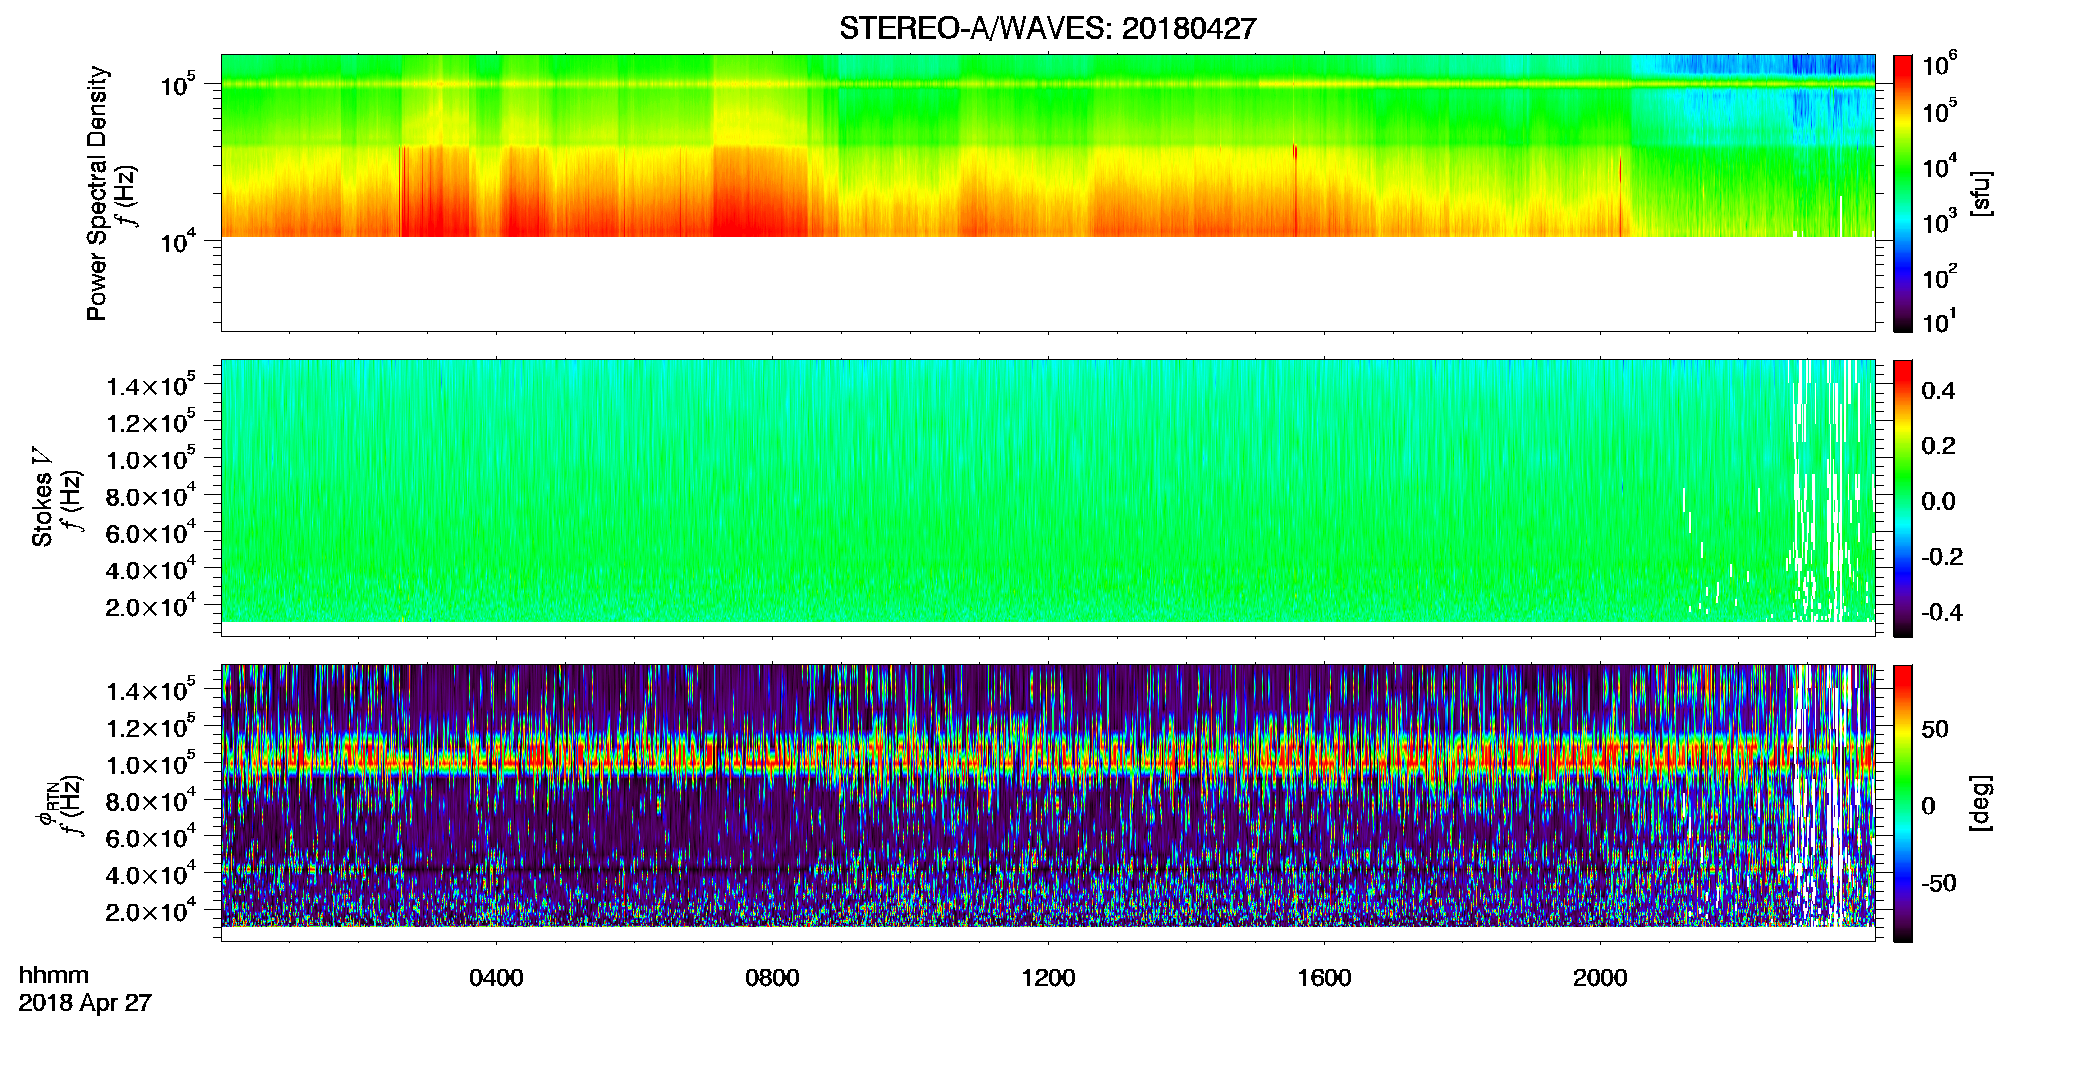This screenshot has width=2096, height=1080.
Task: Click the [deg] colorbar unit label
Action: tap(1981, 803)
